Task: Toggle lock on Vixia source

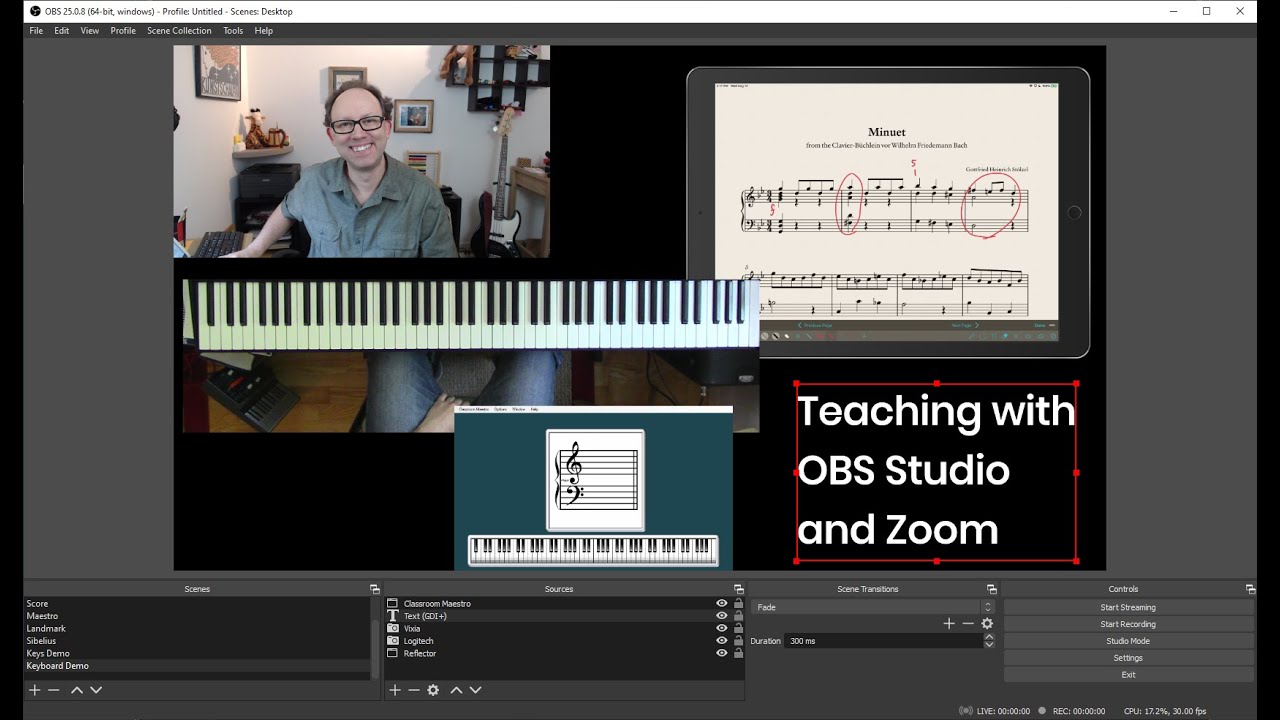Action: point(738,628)
